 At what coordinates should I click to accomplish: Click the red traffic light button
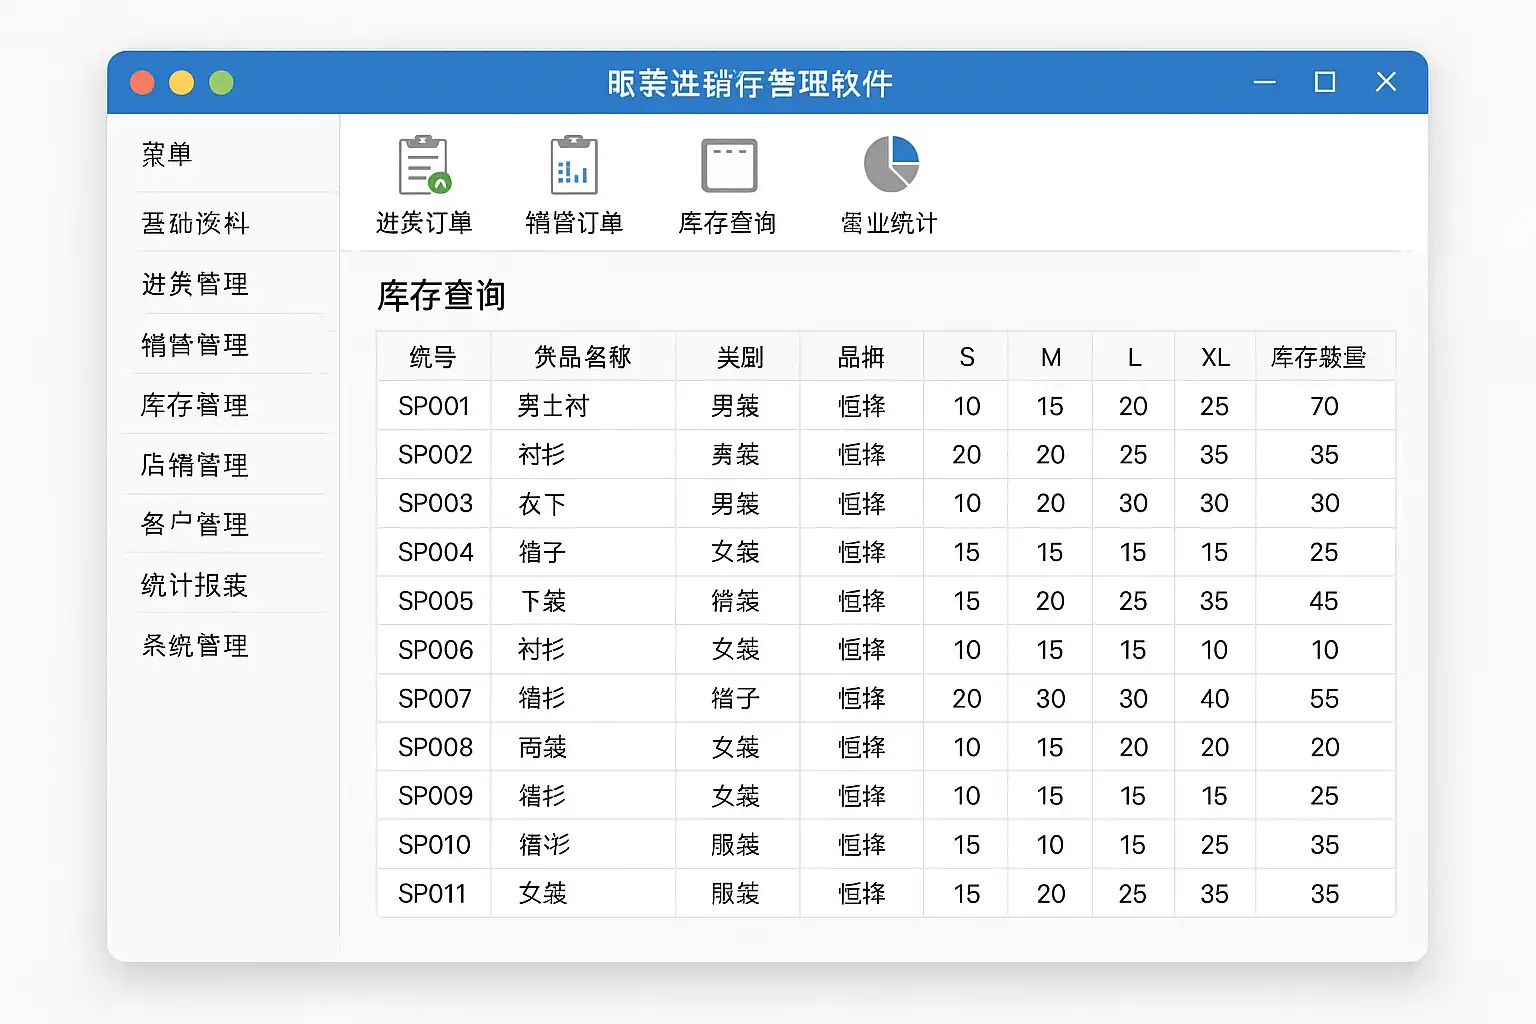pyautogui.click(x=142, y=82)
